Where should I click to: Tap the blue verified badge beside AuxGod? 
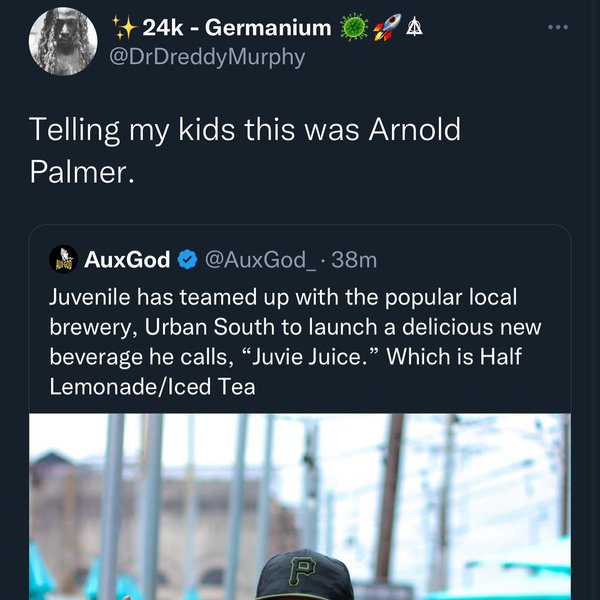(187, 260)
